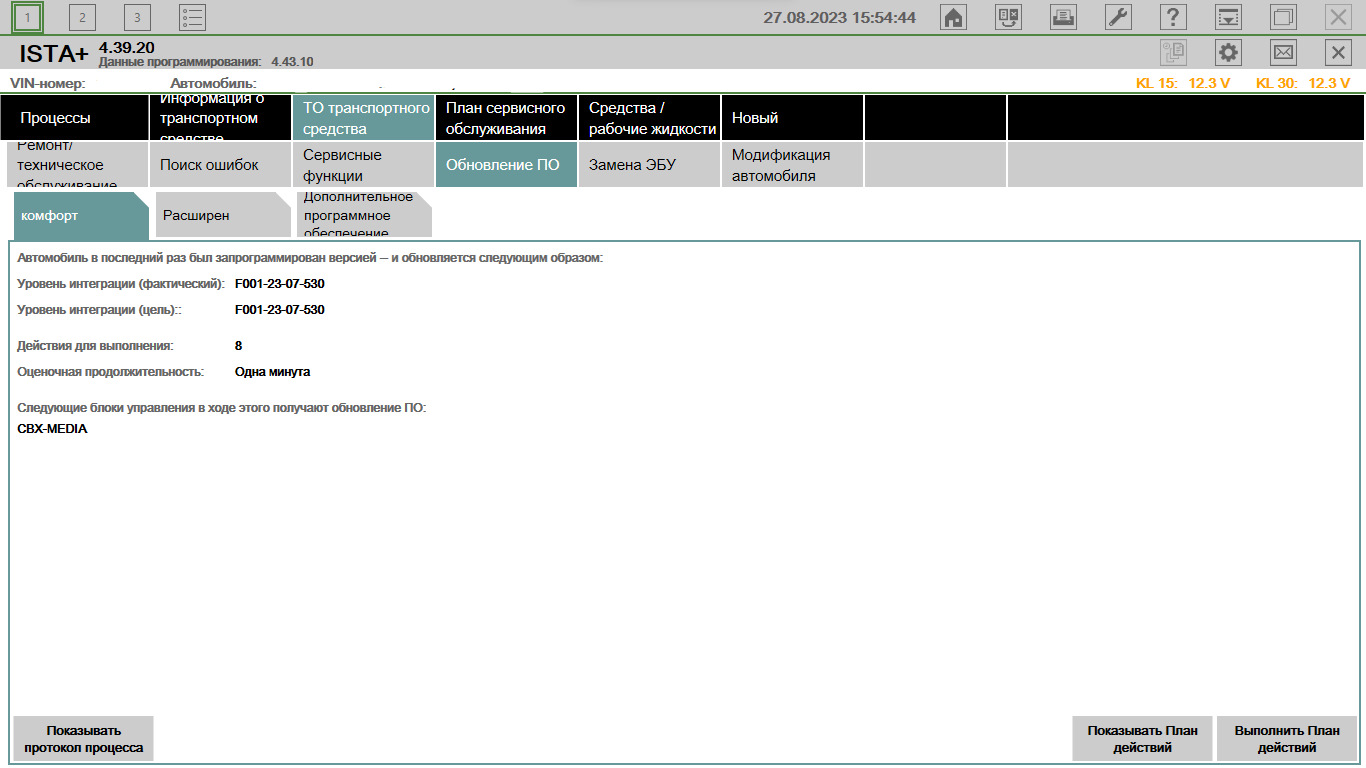Switch to the комфорт tab
The width and height of the screenshot is (1366, 768).
coord(80,215)
